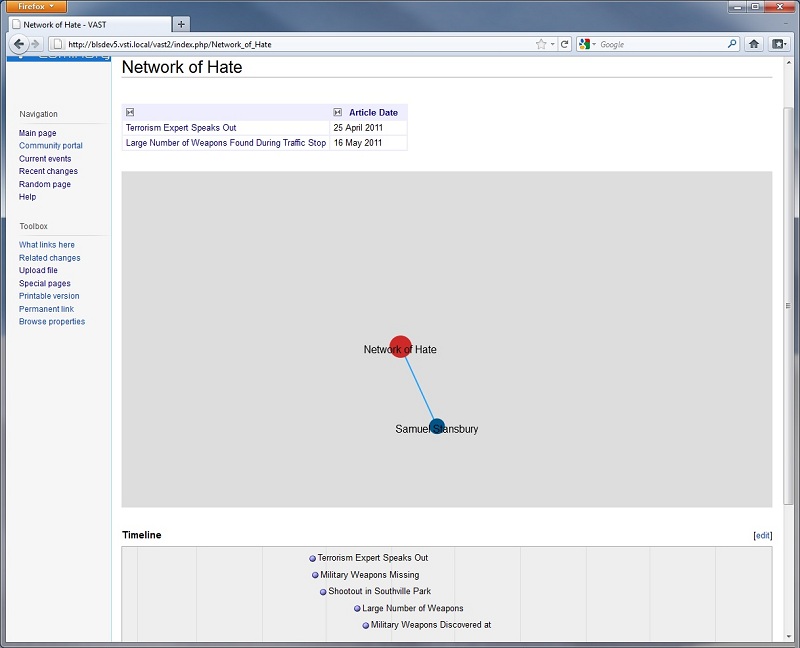Open the Upload file link
Screen dimensions: 800x648
coord(38,270)
